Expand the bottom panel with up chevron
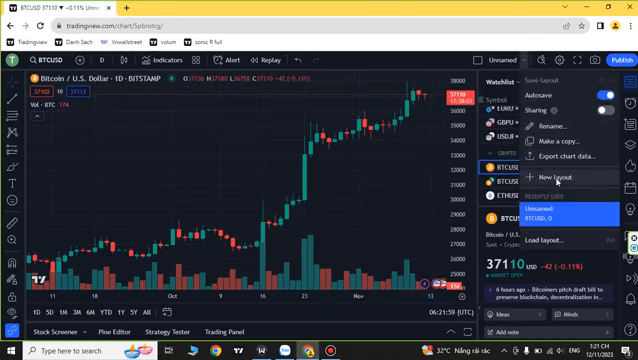This screenshot has width=638, height=360. click(451, 332)
